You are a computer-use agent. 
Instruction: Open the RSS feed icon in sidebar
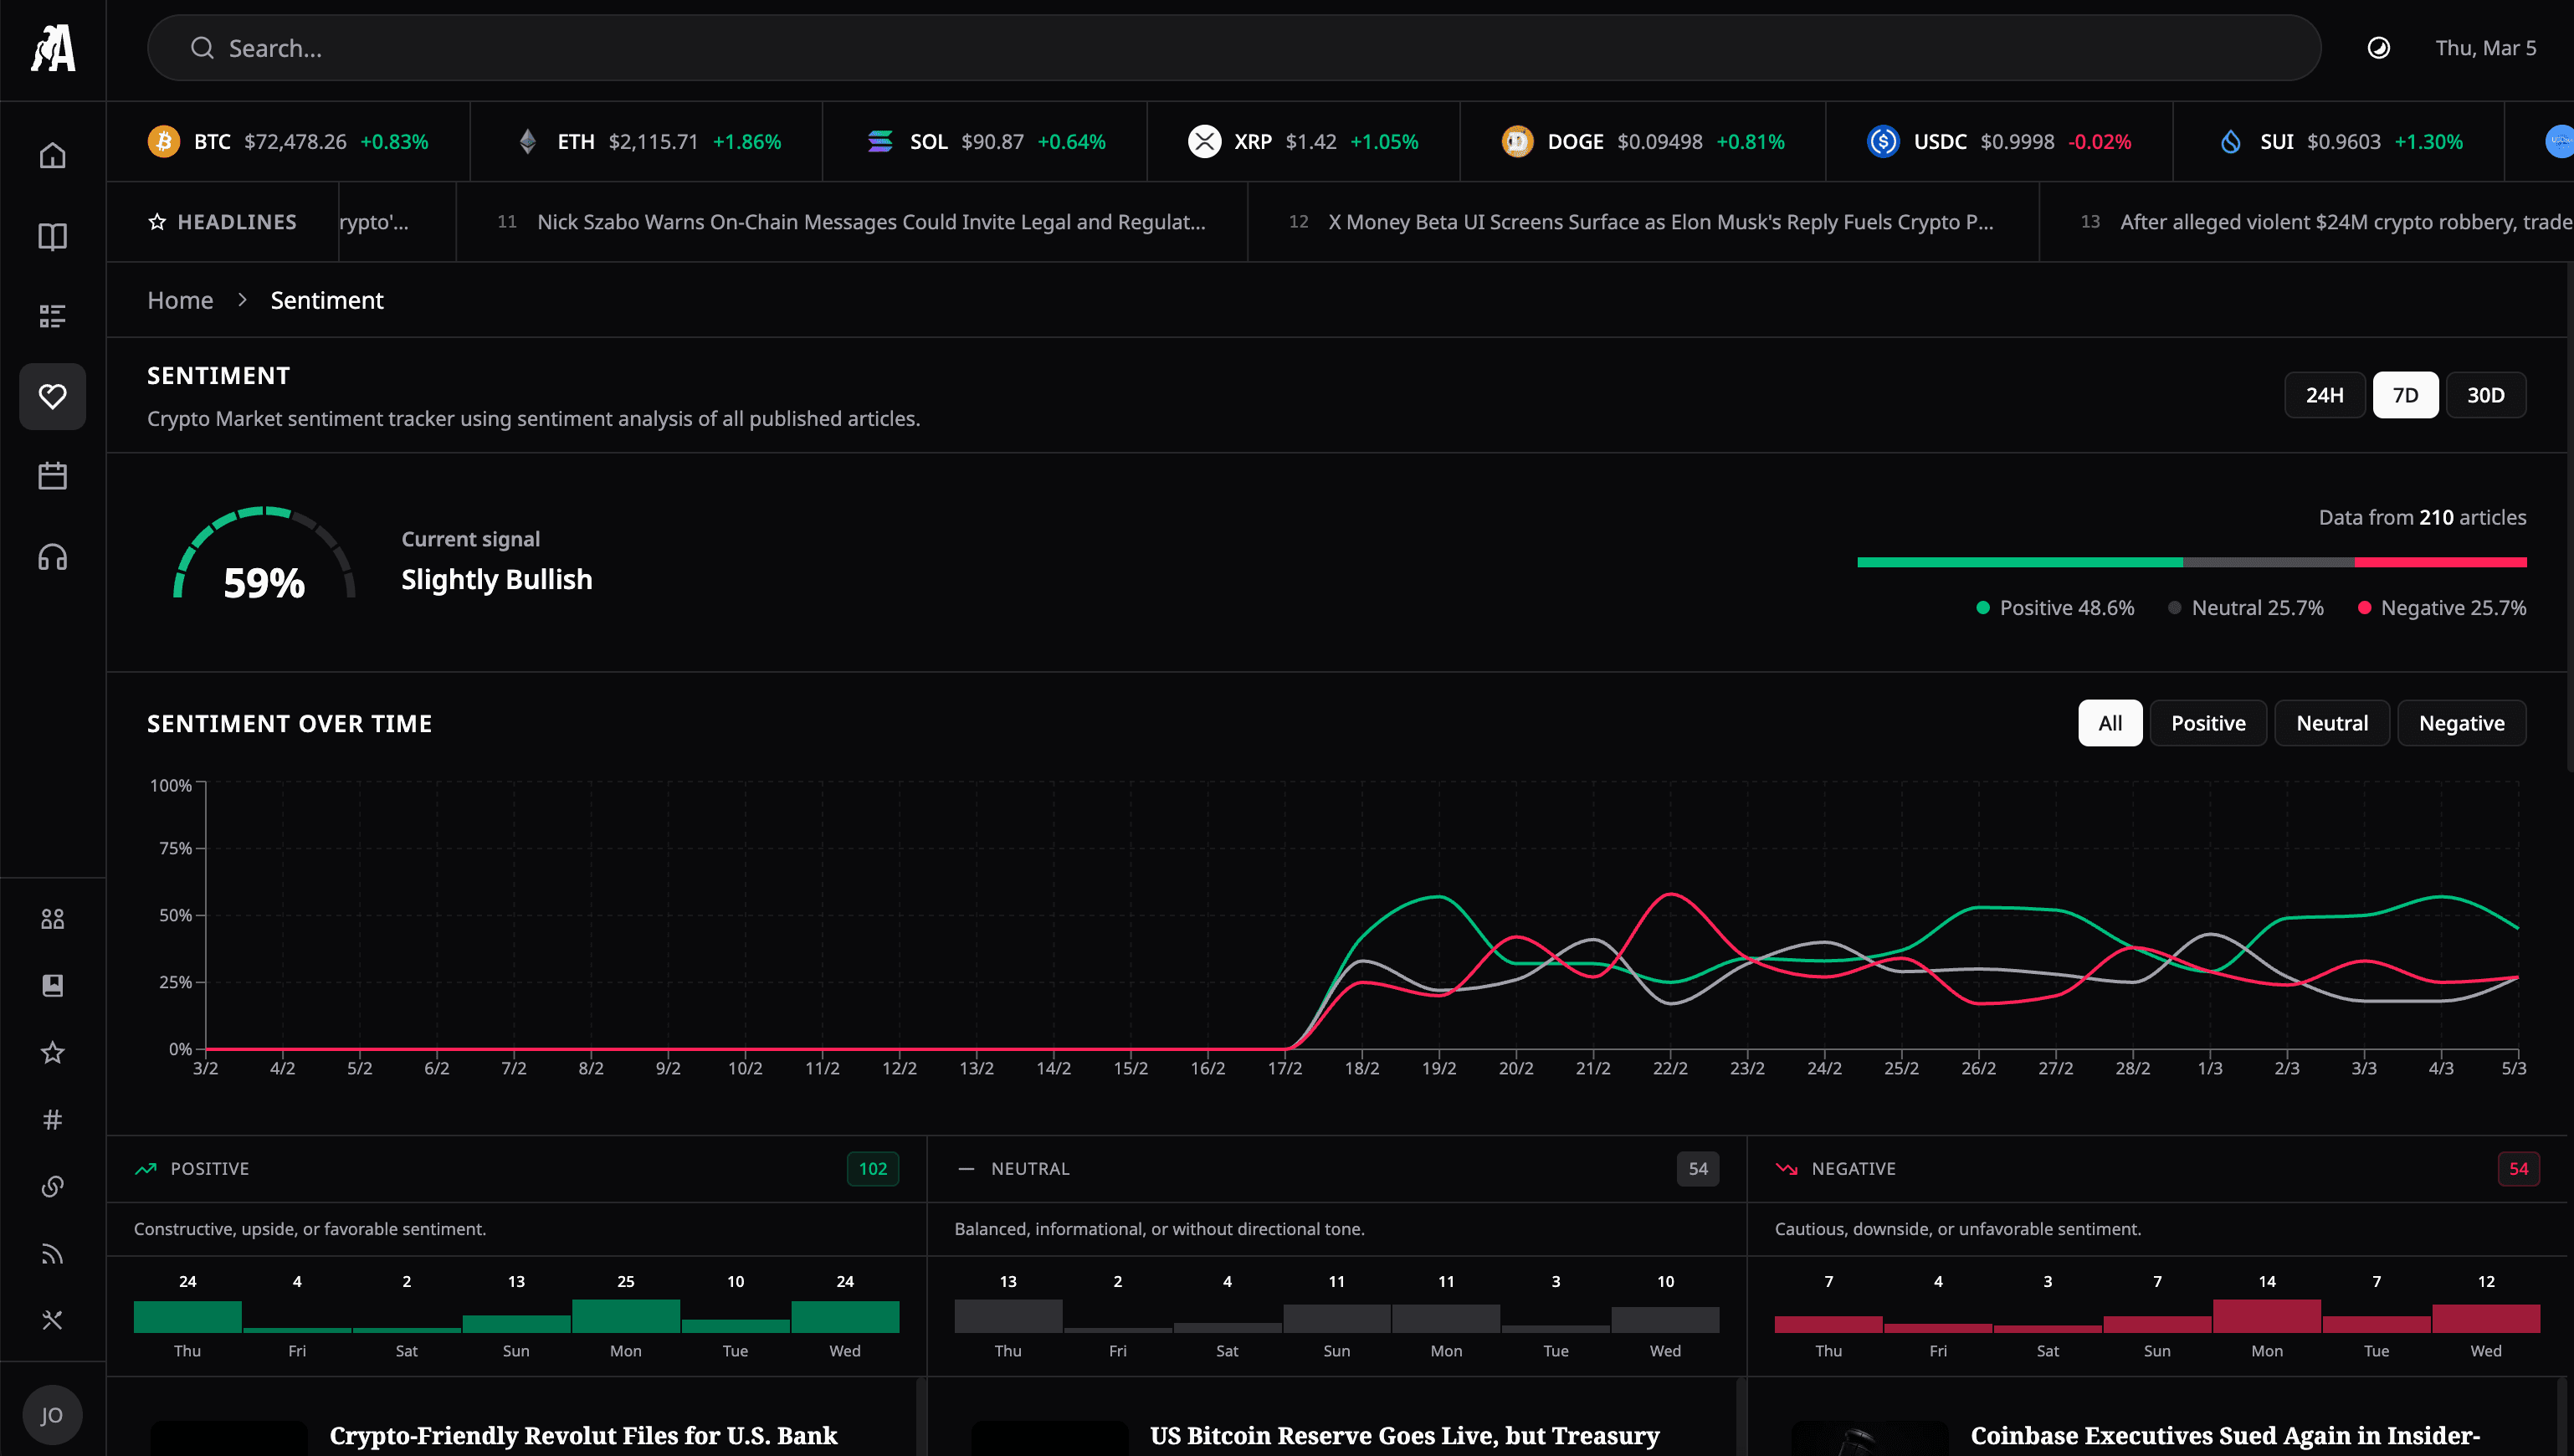[52, 1253]
